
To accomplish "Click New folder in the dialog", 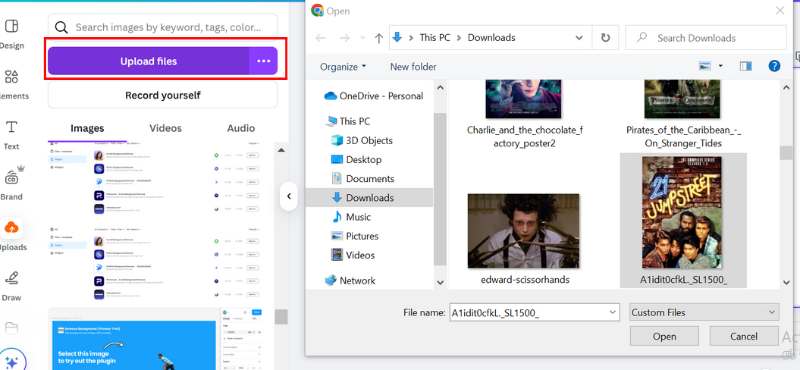I will 413,67.
